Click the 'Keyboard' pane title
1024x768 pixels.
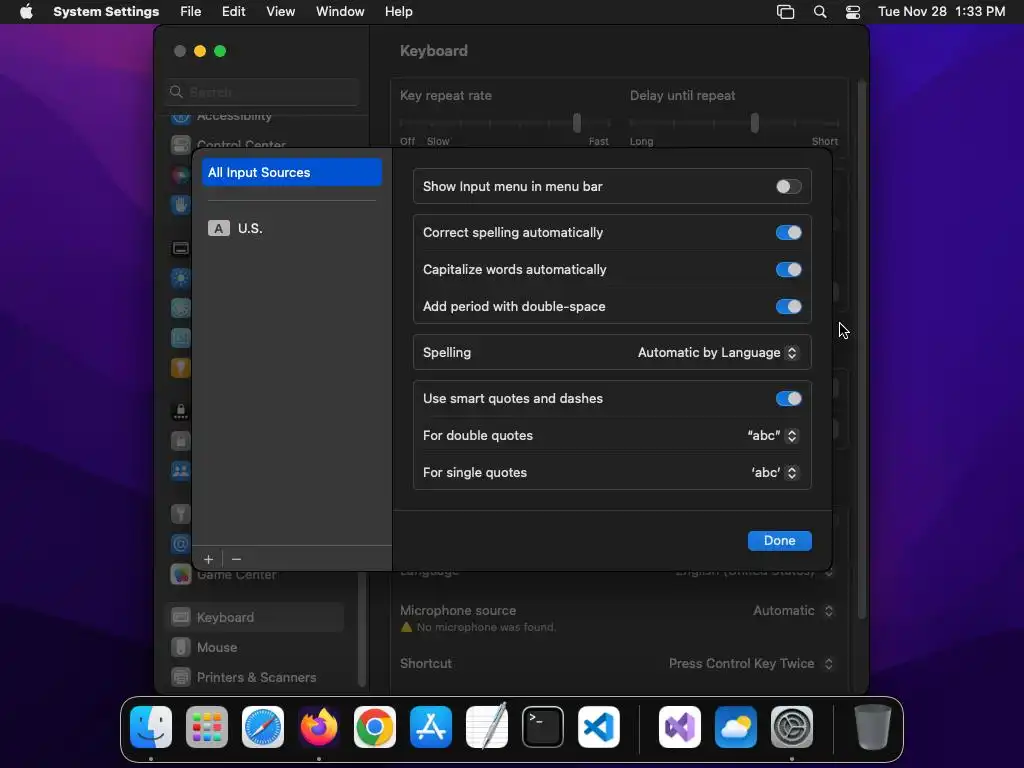pos(434,51)
